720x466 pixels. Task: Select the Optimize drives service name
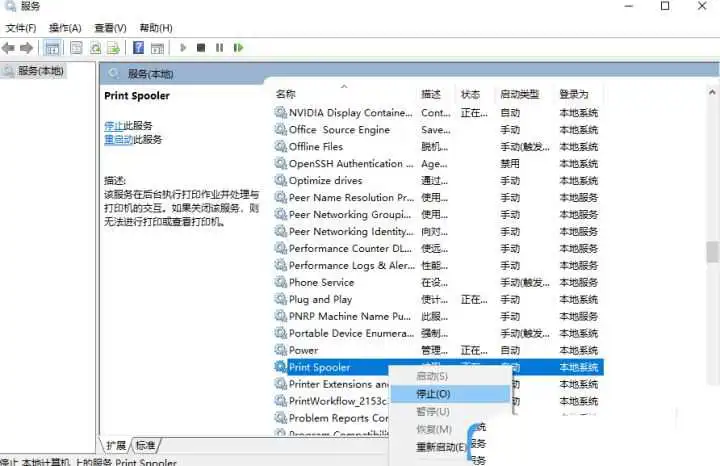[x=326, y=180]
